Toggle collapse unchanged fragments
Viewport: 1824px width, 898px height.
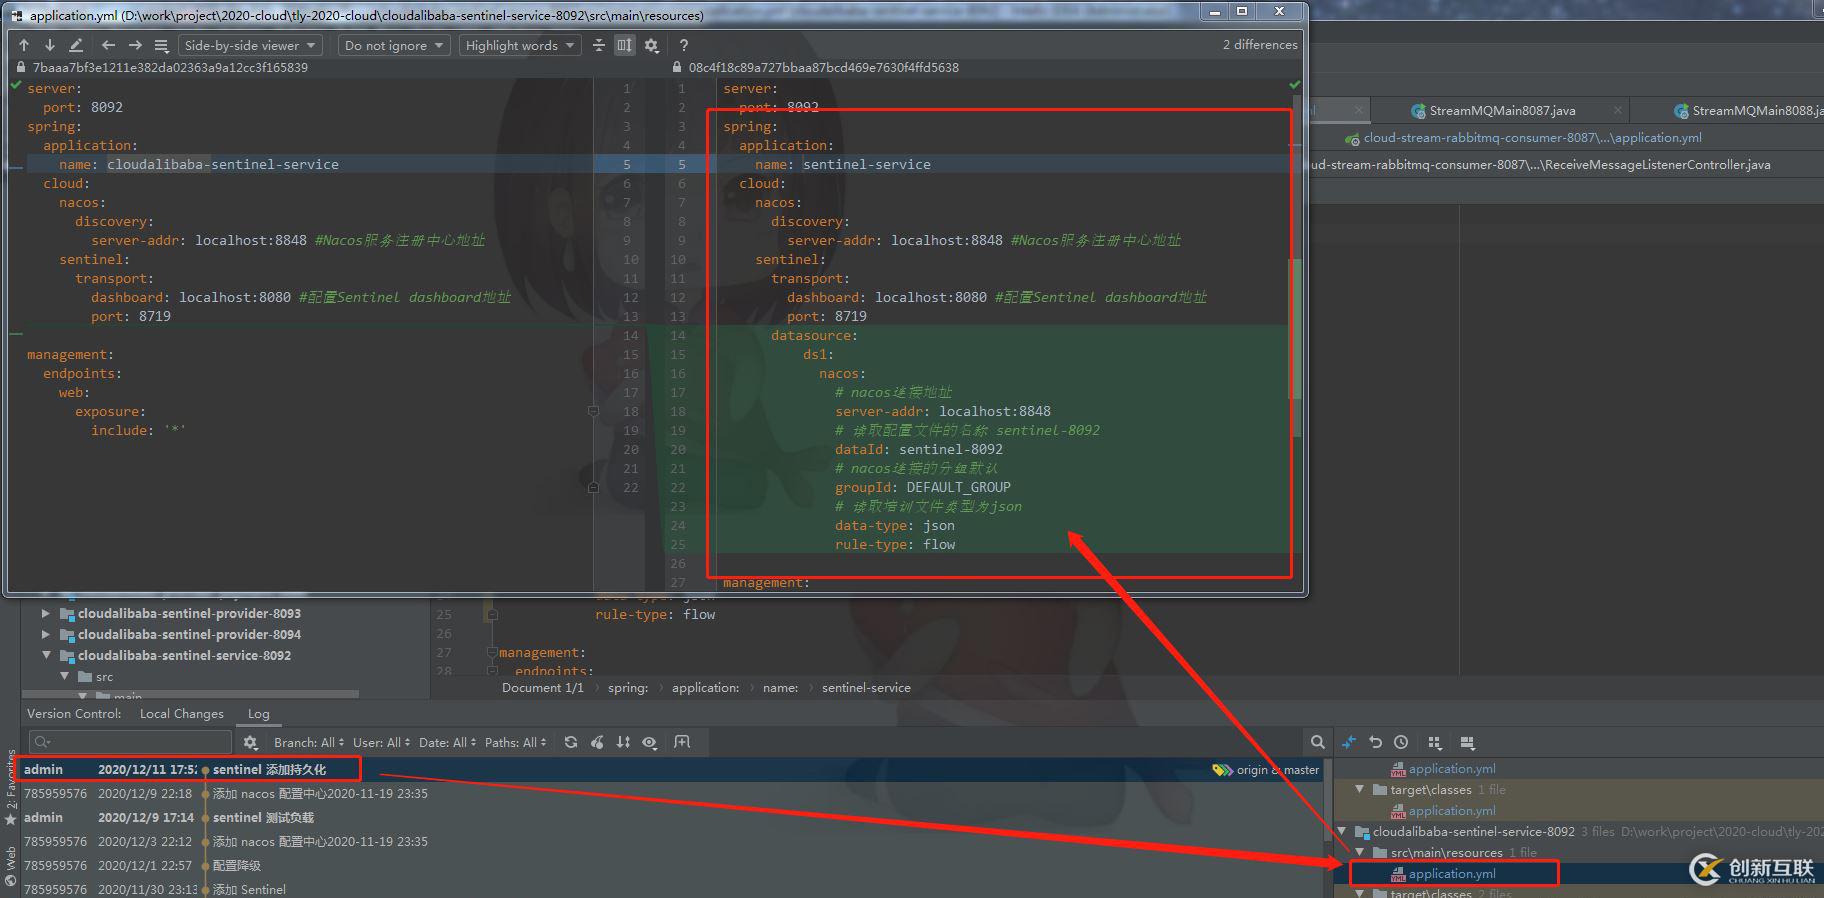pyautogui.click(x=599, y=45)
